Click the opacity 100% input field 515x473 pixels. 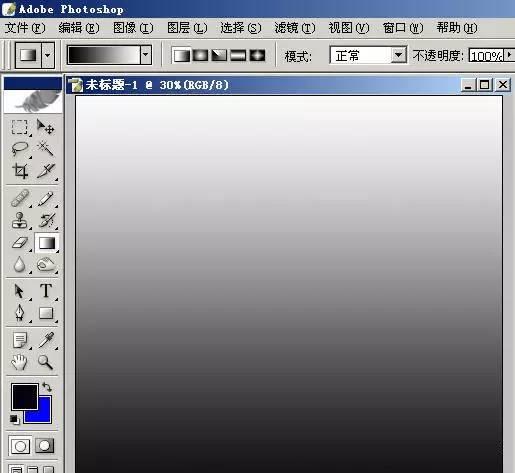coord(486,56)
